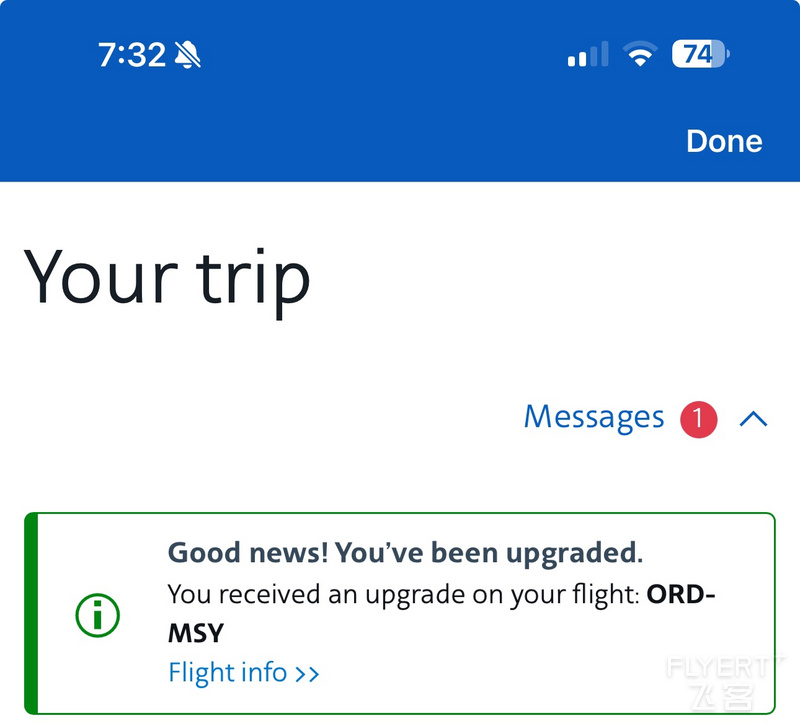Tap the upgrade headline text
Viewport: 800px width, 726px height.
(x=405, y=553)
